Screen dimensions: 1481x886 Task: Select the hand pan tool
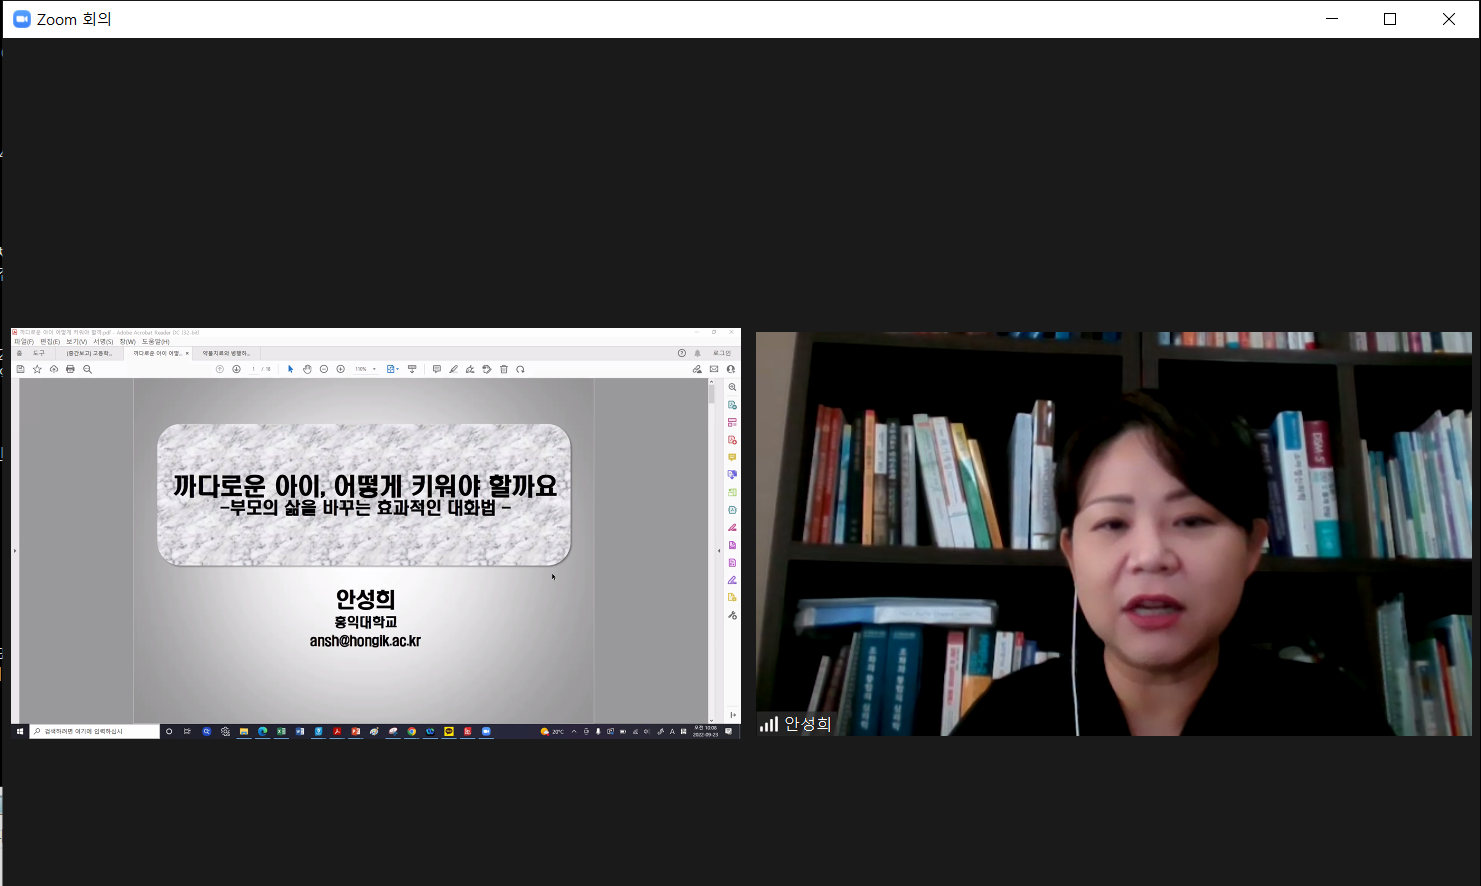point(307,369)
